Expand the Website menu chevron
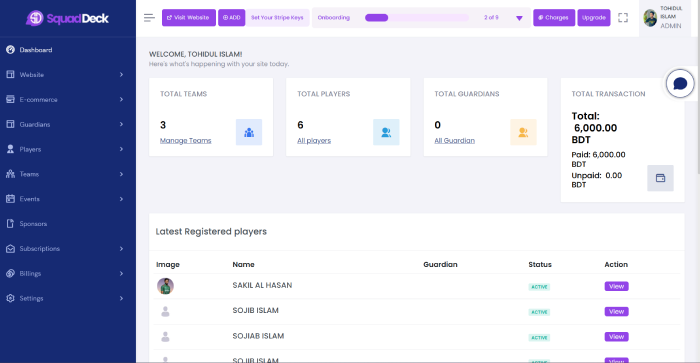 pyautogui.click(x=121, y=75)
